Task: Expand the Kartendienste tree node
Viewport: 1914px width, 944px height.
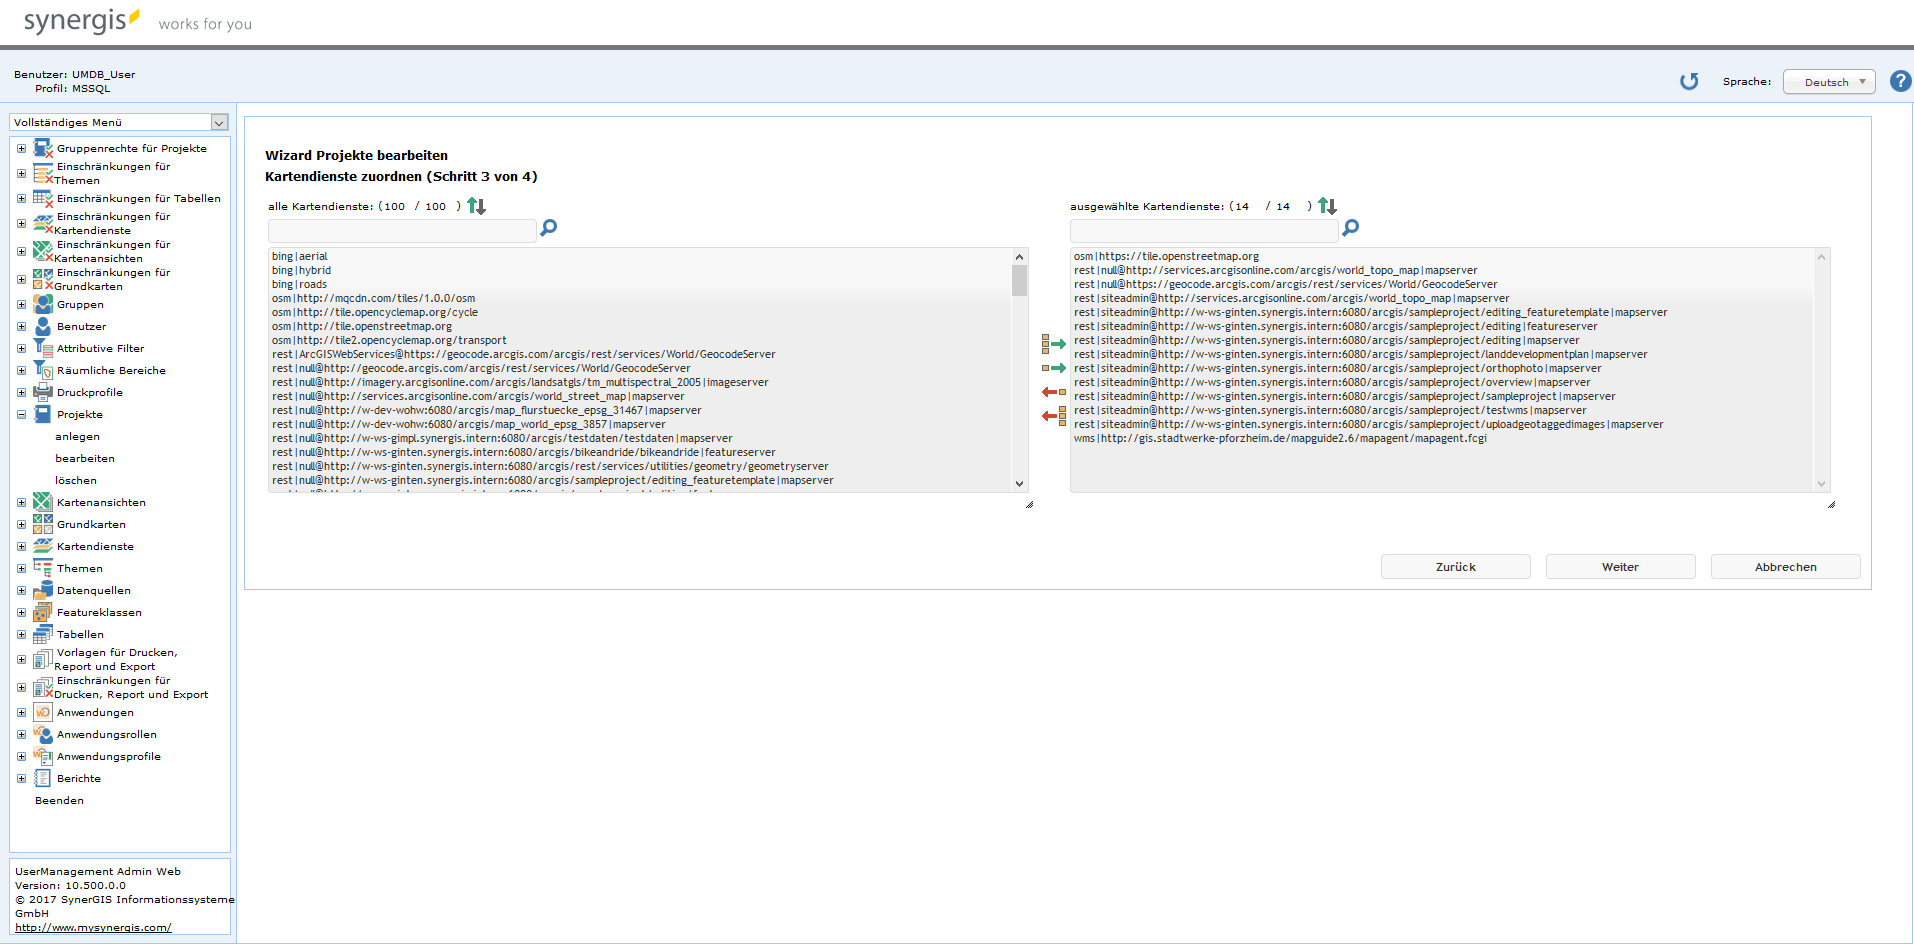Action: click(x=21, y=547)
